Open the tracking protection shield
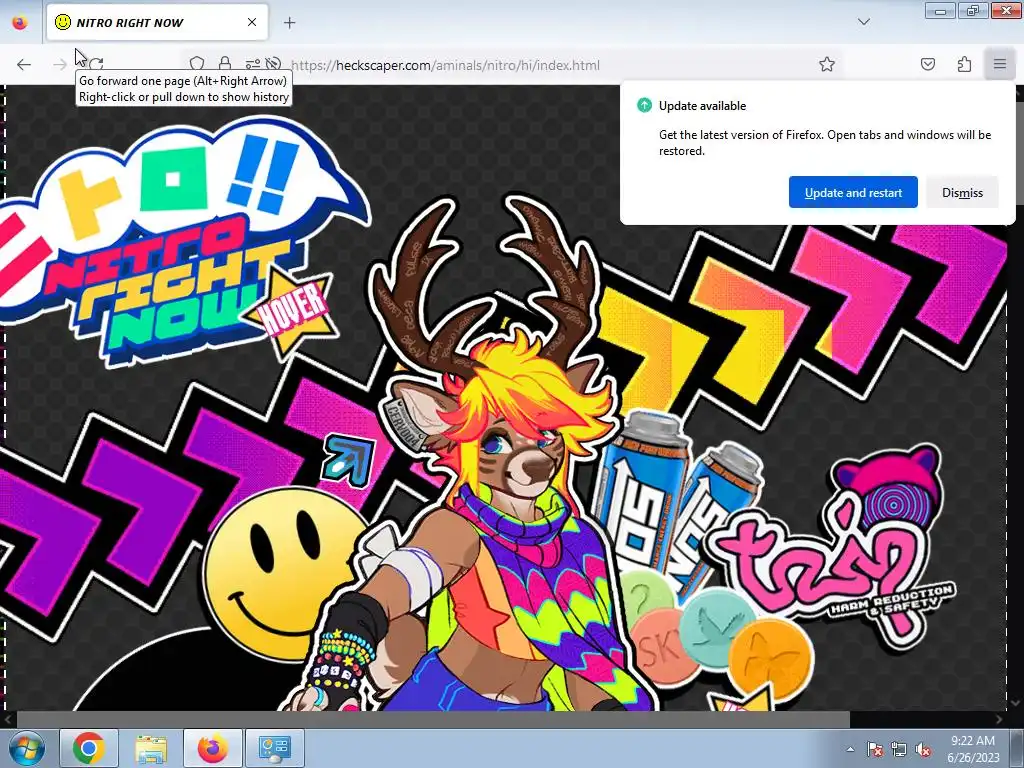Screen dimensions: 1024x768 [x=197, y=64]
